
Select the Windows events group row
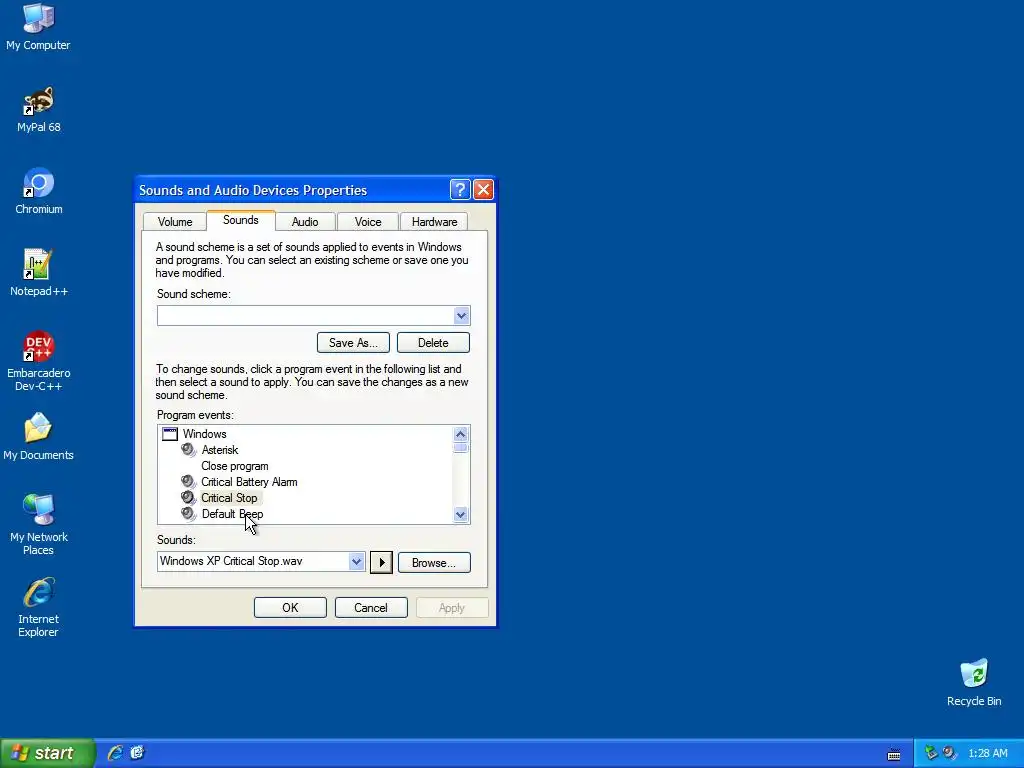(x=204, y=434)
